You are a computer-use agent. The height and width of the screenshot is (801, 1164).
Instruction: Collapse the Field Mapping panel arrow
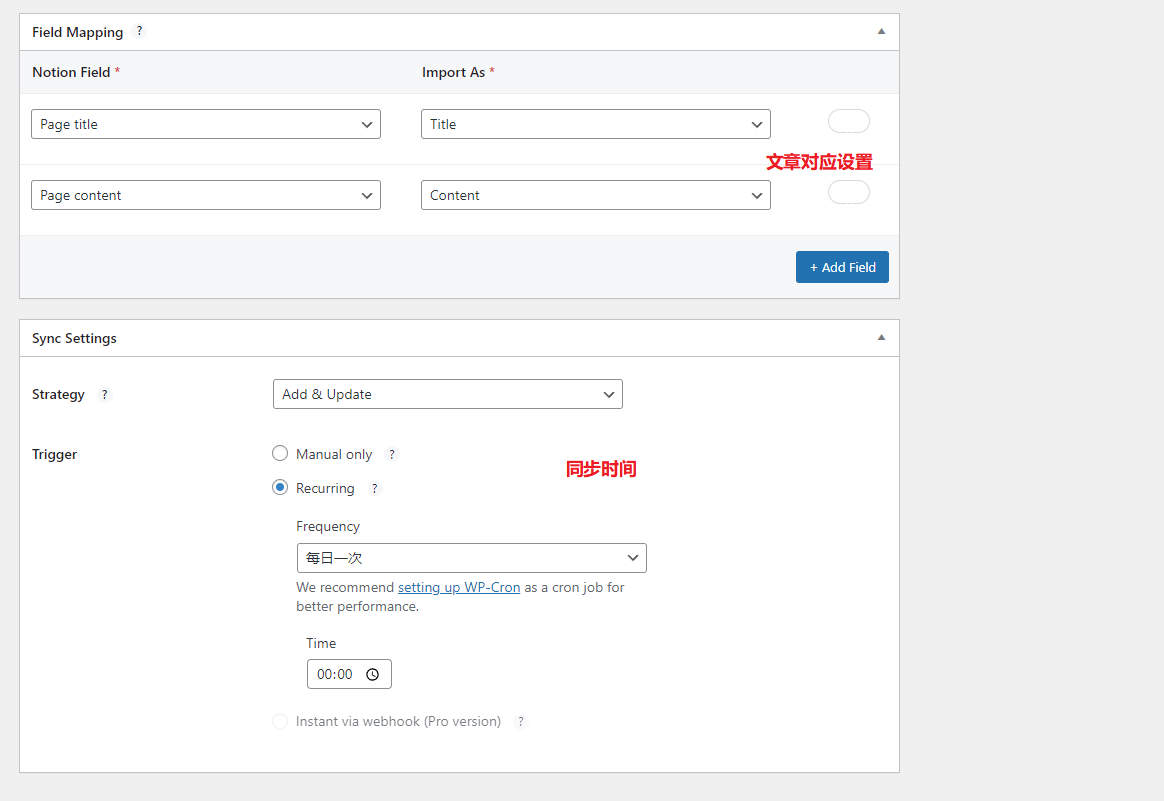pos(881,31)
